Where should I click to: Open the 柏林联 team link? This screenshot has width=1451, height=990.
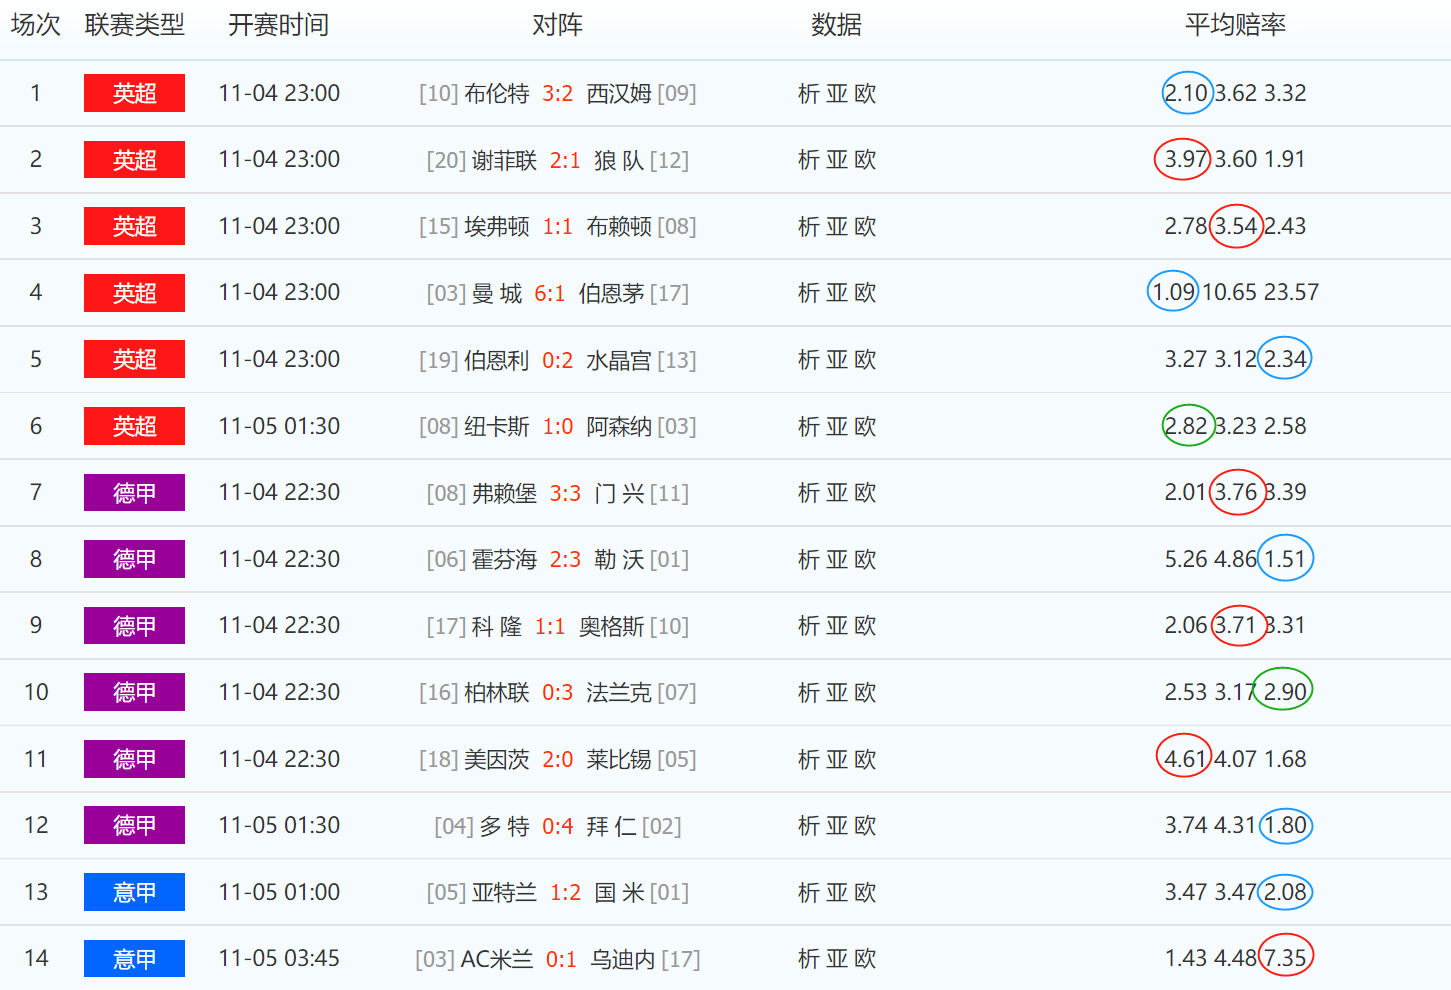tap(497, 693)
